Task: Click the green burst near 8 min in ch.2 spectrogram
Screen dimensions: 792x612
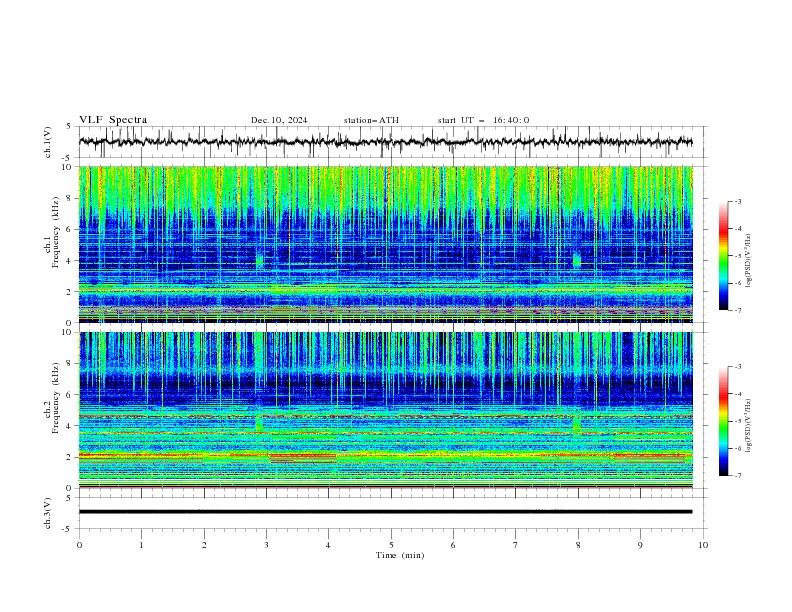Action: coord(577,423)
